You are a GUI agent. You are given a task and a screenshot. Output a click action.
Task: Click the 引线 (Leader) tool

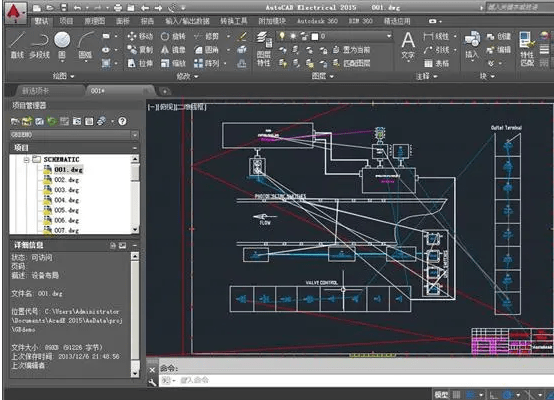pos(436,50)
